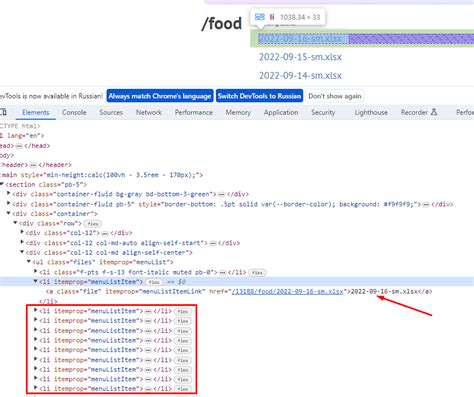Image resolution: width=474 pixels, height=397 pixels.
Task: Collapse the div class row node
Action: point(15,223)
